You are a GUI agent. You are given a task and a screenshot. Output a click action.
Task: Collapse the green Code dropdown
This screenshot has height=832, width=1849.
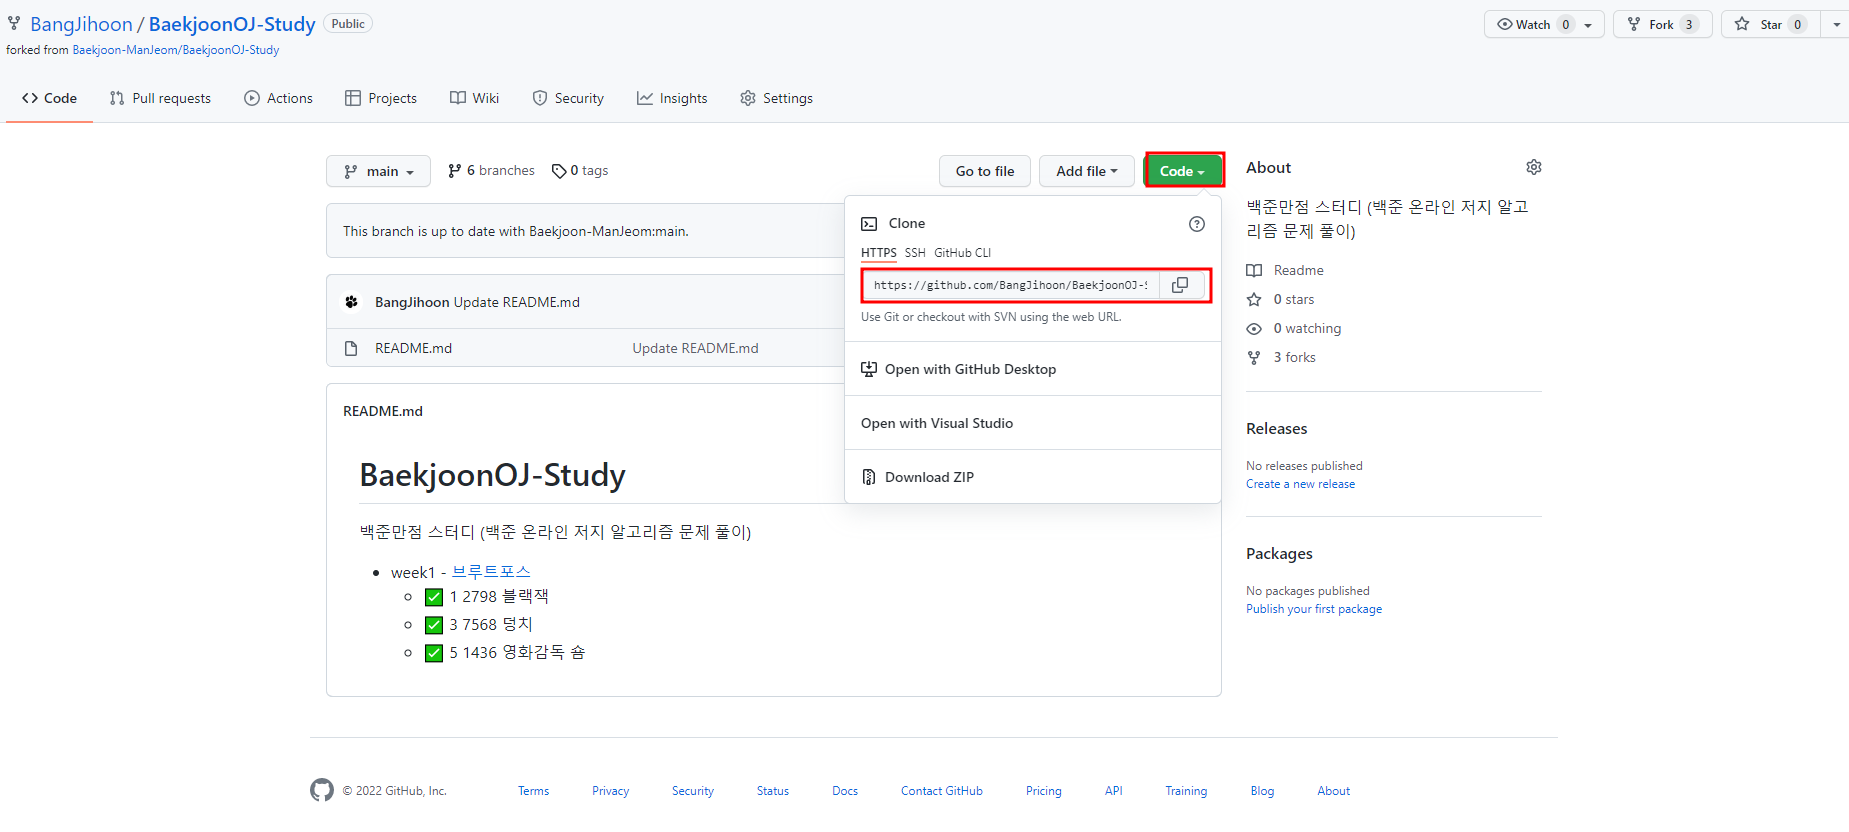(1184, 171)
